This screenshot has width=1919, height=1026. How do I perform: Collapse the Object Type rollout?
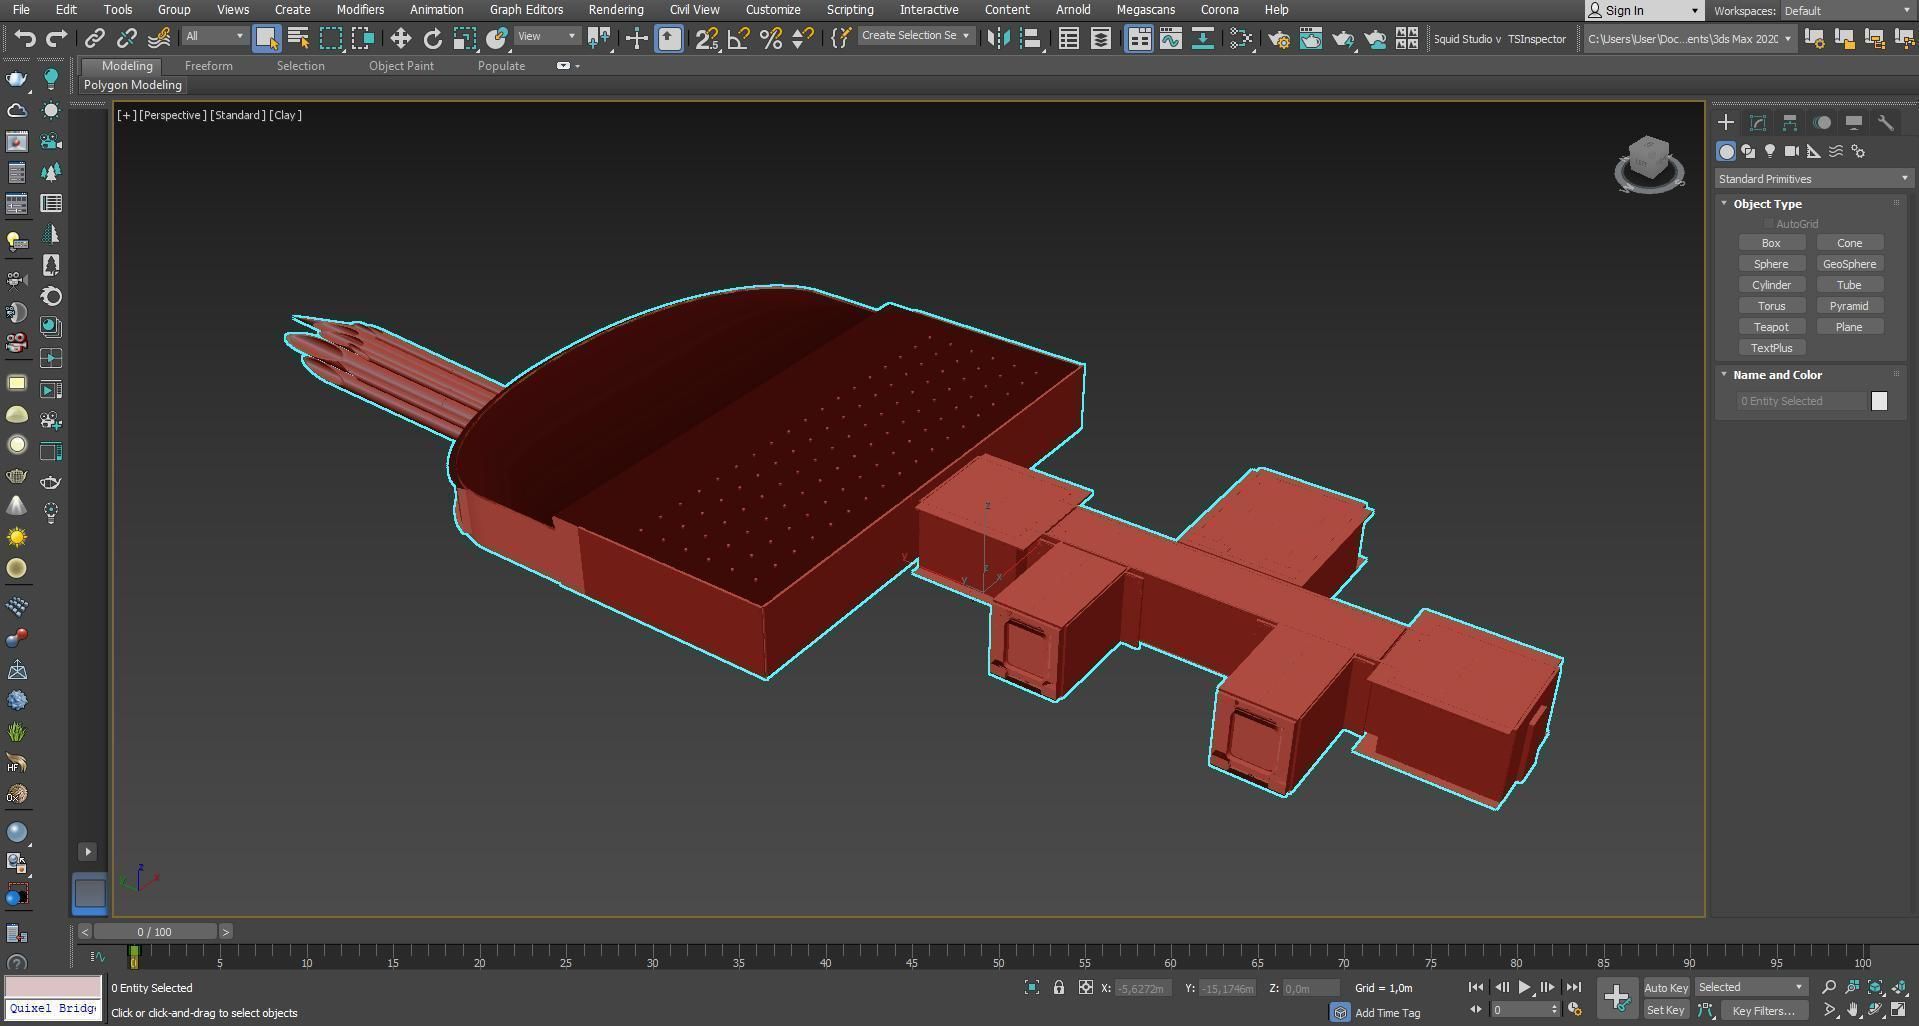point(1724,203)
